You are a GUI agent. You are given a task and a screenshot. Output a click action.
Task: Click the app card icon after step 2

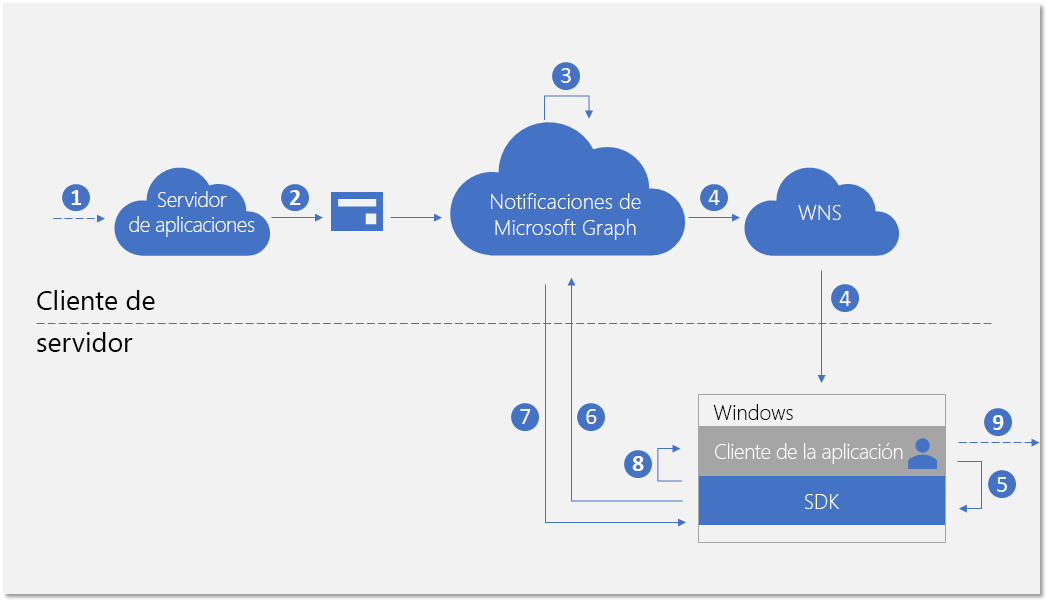356,210
